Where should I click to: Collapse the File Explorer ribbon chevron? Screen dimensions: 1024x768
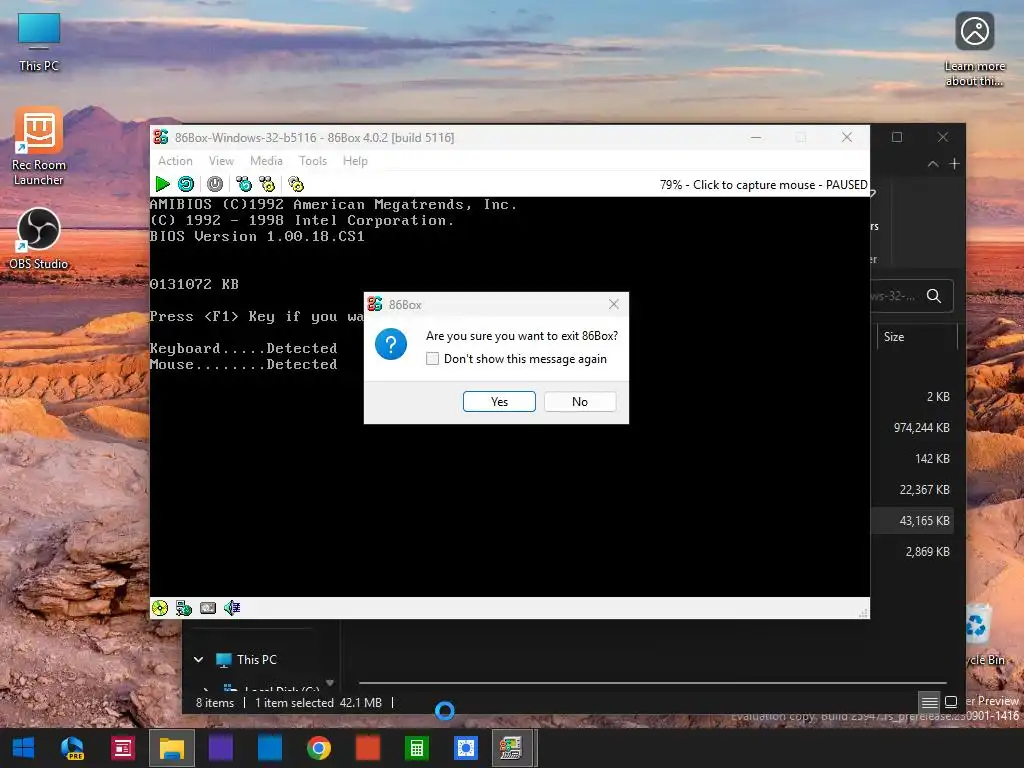pyautogui.click(x=933, y=164)
